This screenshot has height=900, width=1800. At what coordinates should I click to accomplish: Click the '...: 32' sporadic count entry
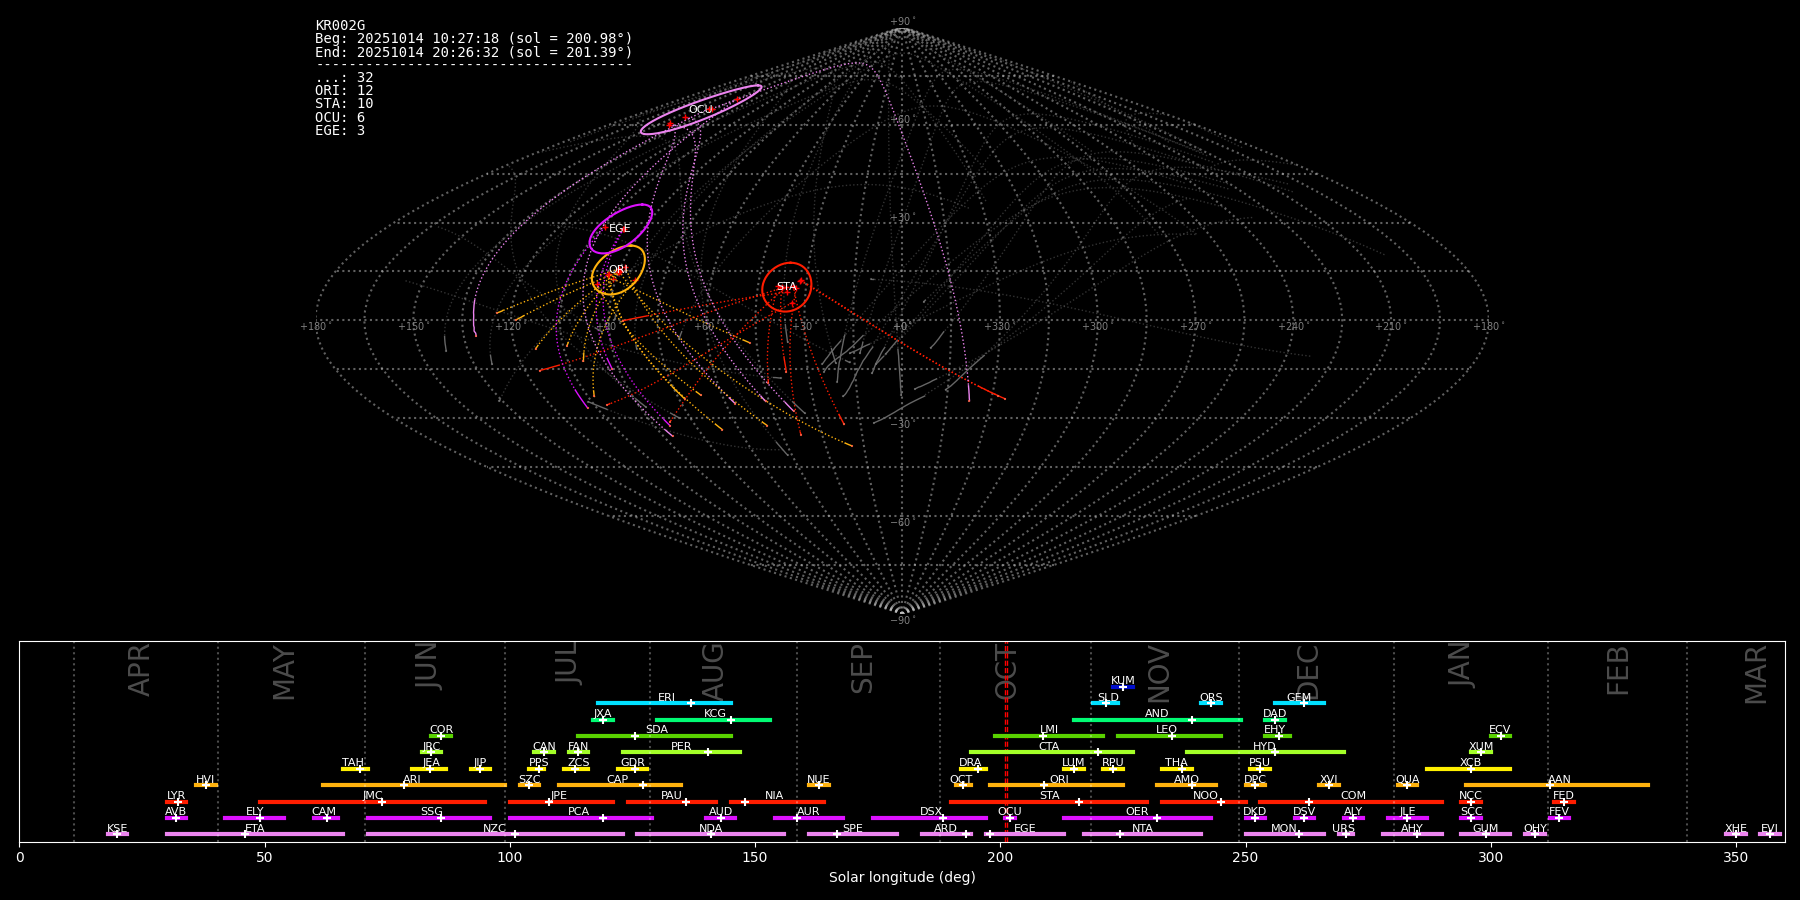click(344, 78)
